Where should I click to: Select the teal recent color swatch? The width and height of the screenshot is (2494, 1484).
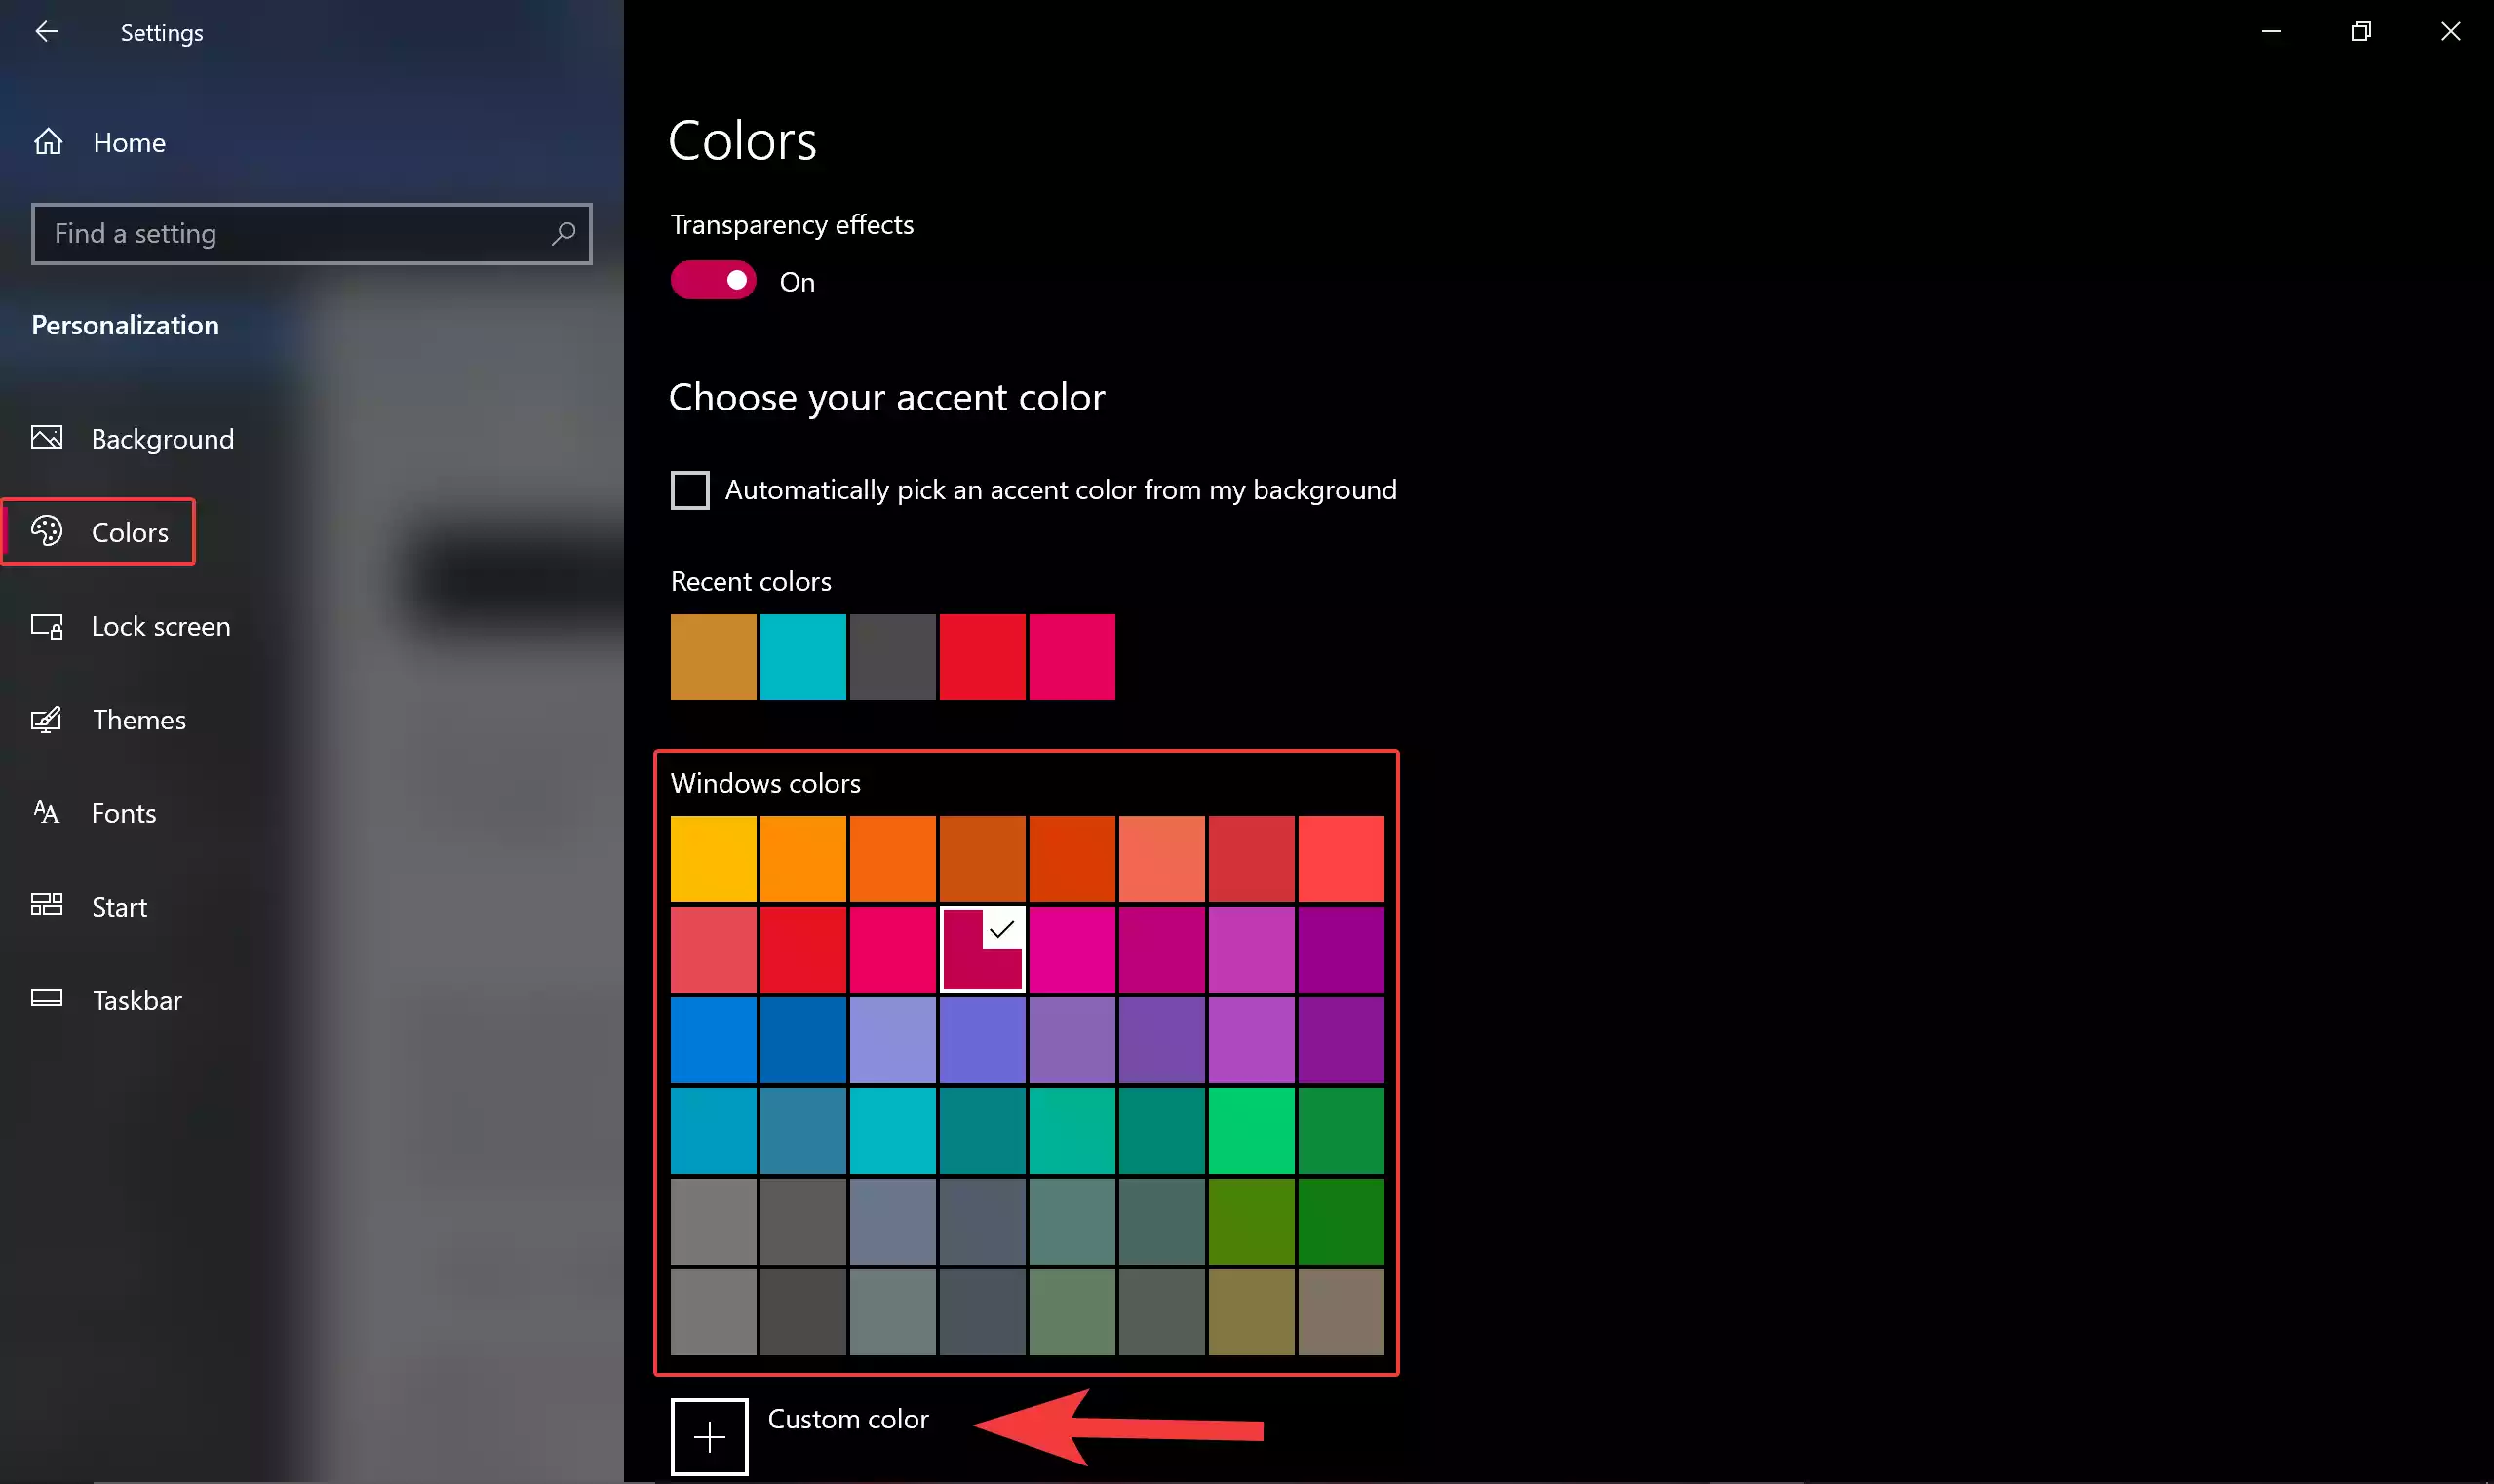point(801,657)
